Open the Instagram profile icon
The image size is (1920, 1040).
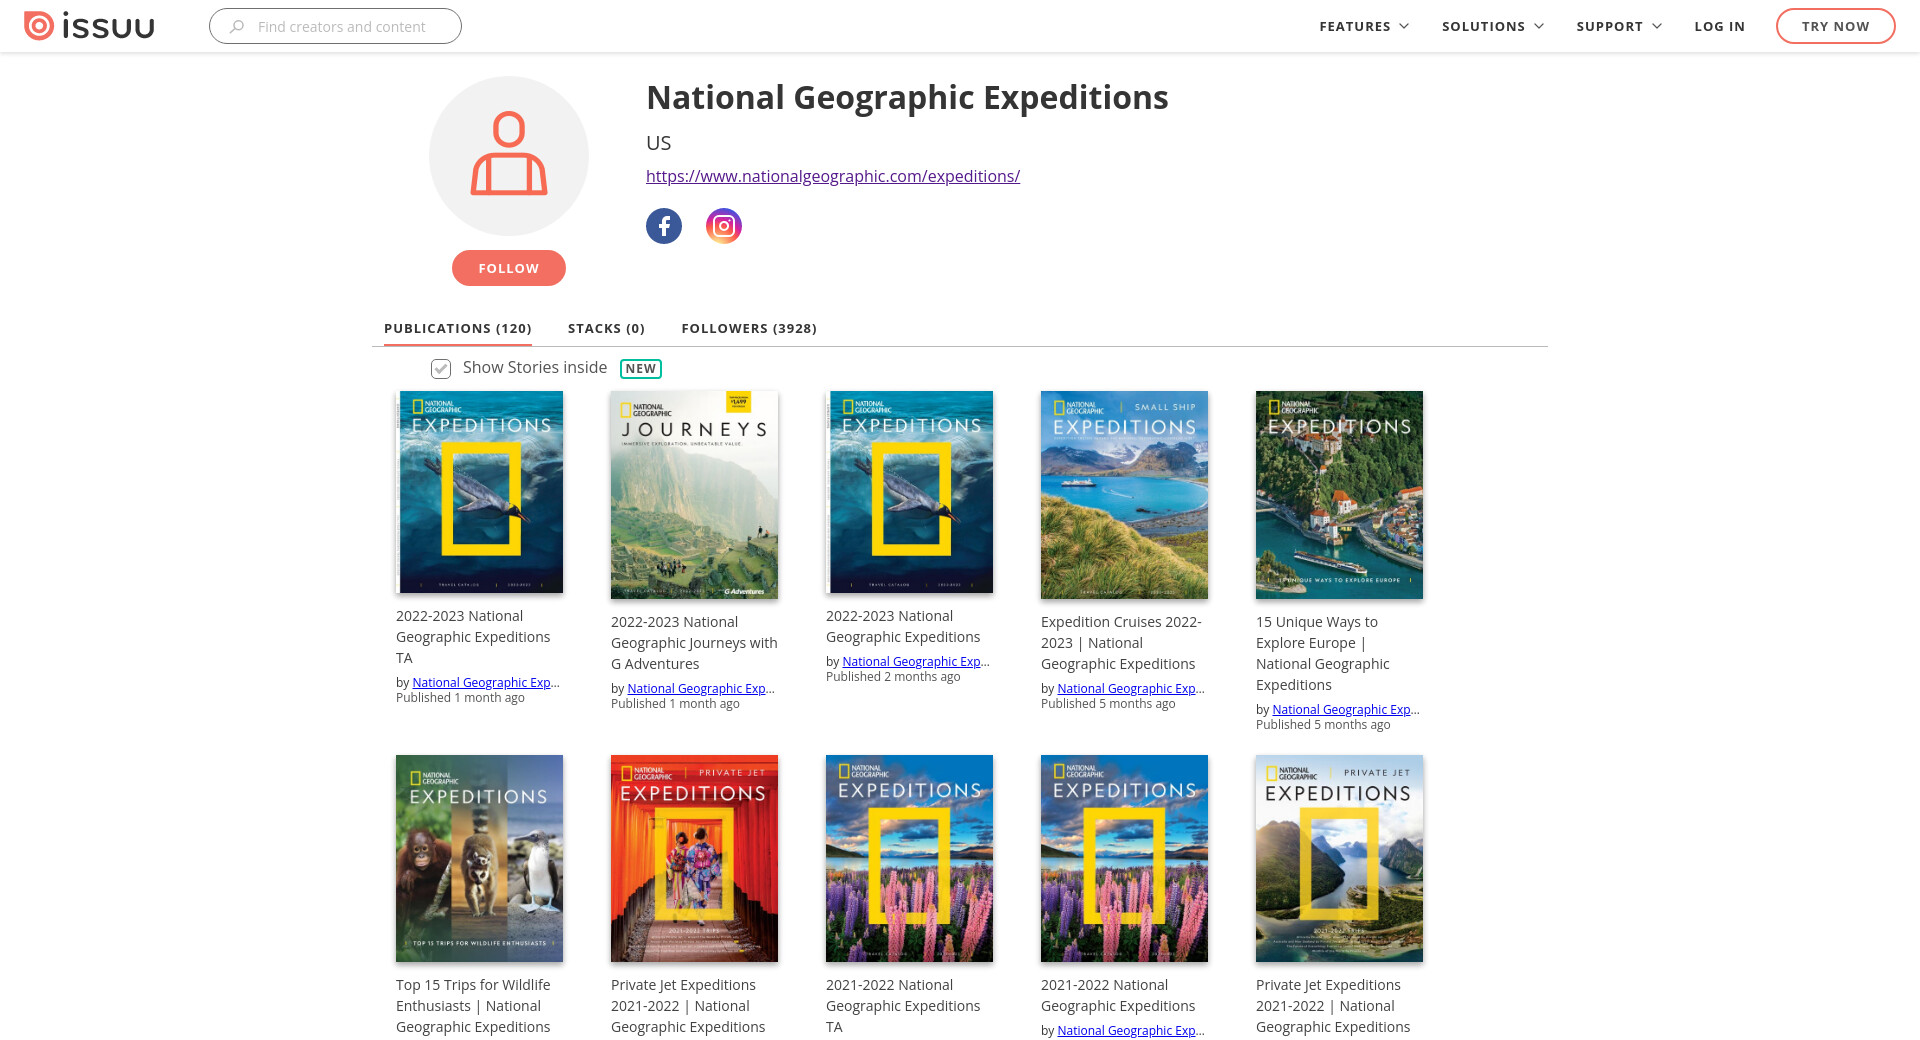pos(724,226)
